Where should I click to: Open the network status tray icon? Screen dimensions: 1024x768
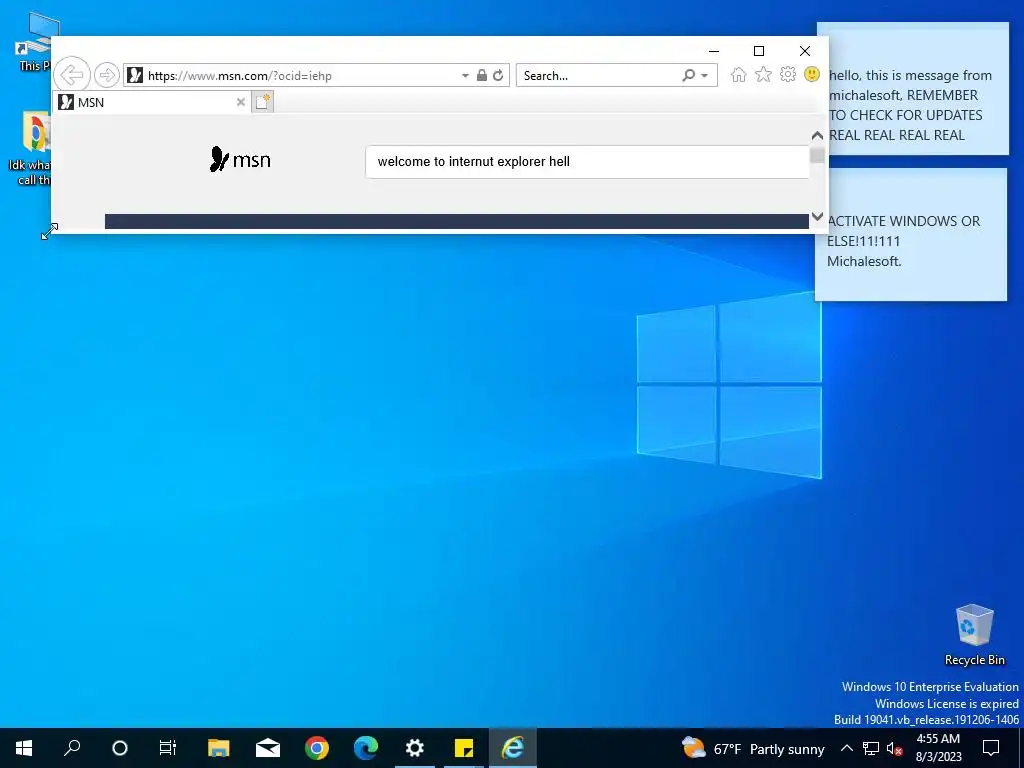(871, 748)
